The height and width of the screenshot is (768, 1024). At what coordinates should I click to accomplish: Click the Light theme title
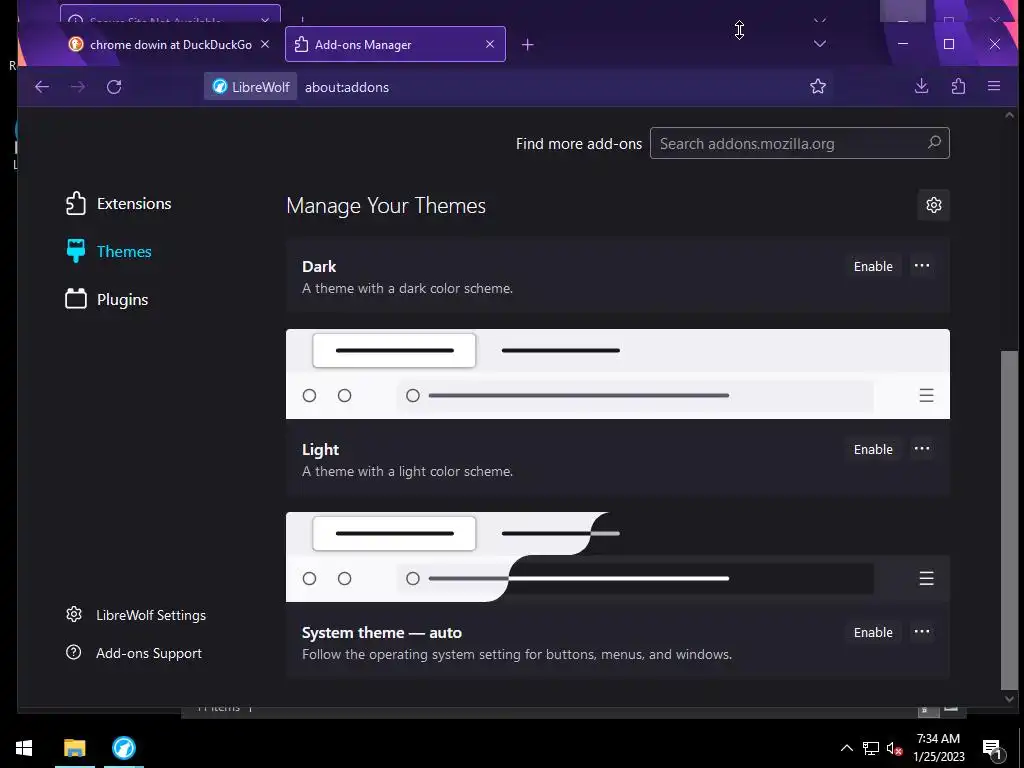tap(321, 449)
